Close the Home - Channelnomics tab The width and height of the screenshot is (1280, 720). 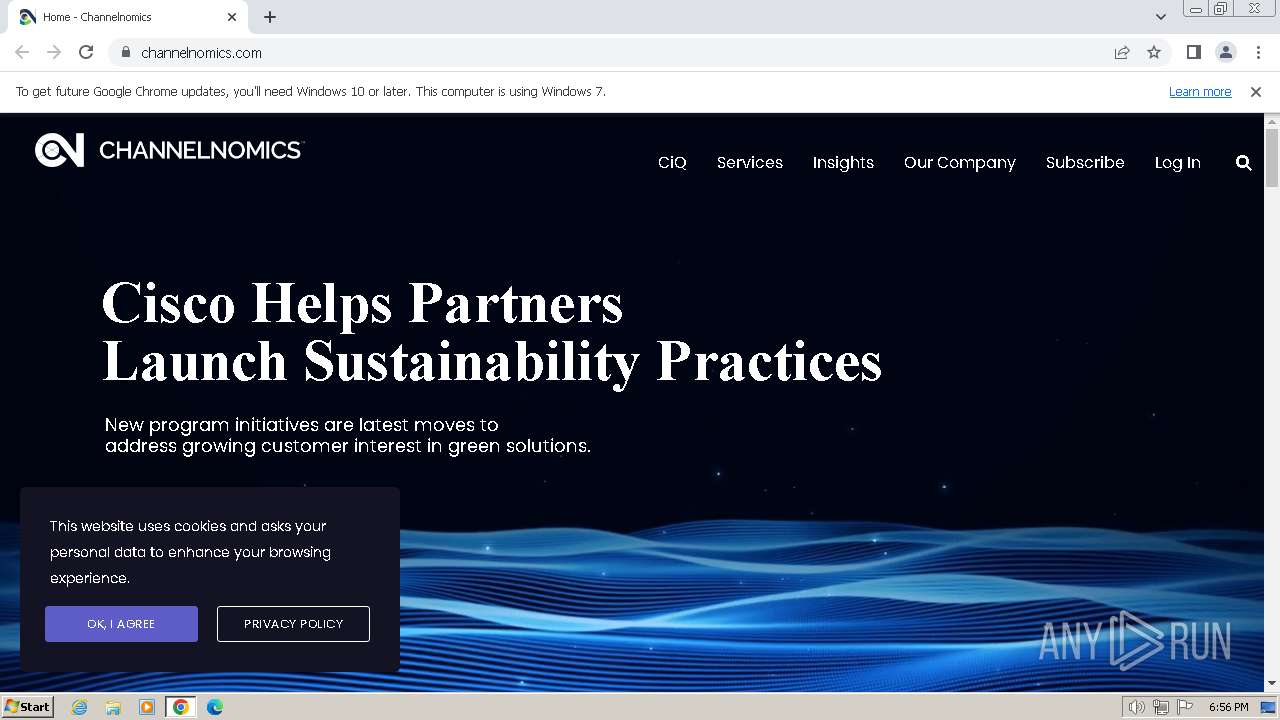tap(232, 17)
